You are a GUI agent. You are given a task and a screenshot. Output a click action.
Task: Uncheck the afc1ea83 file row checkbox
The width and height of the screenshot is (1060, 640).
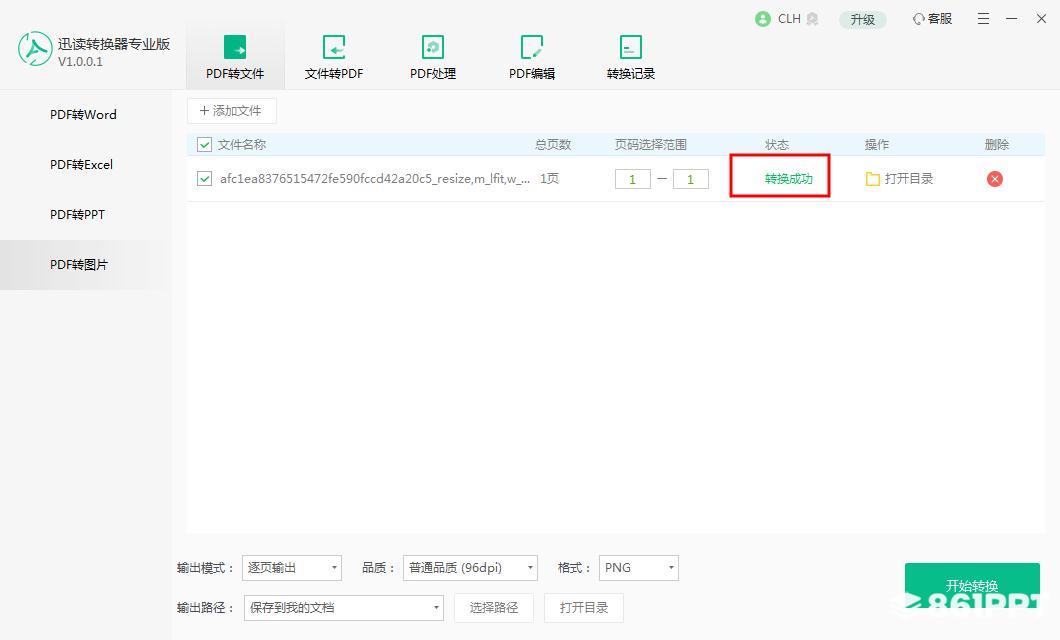tap(204, 179)
